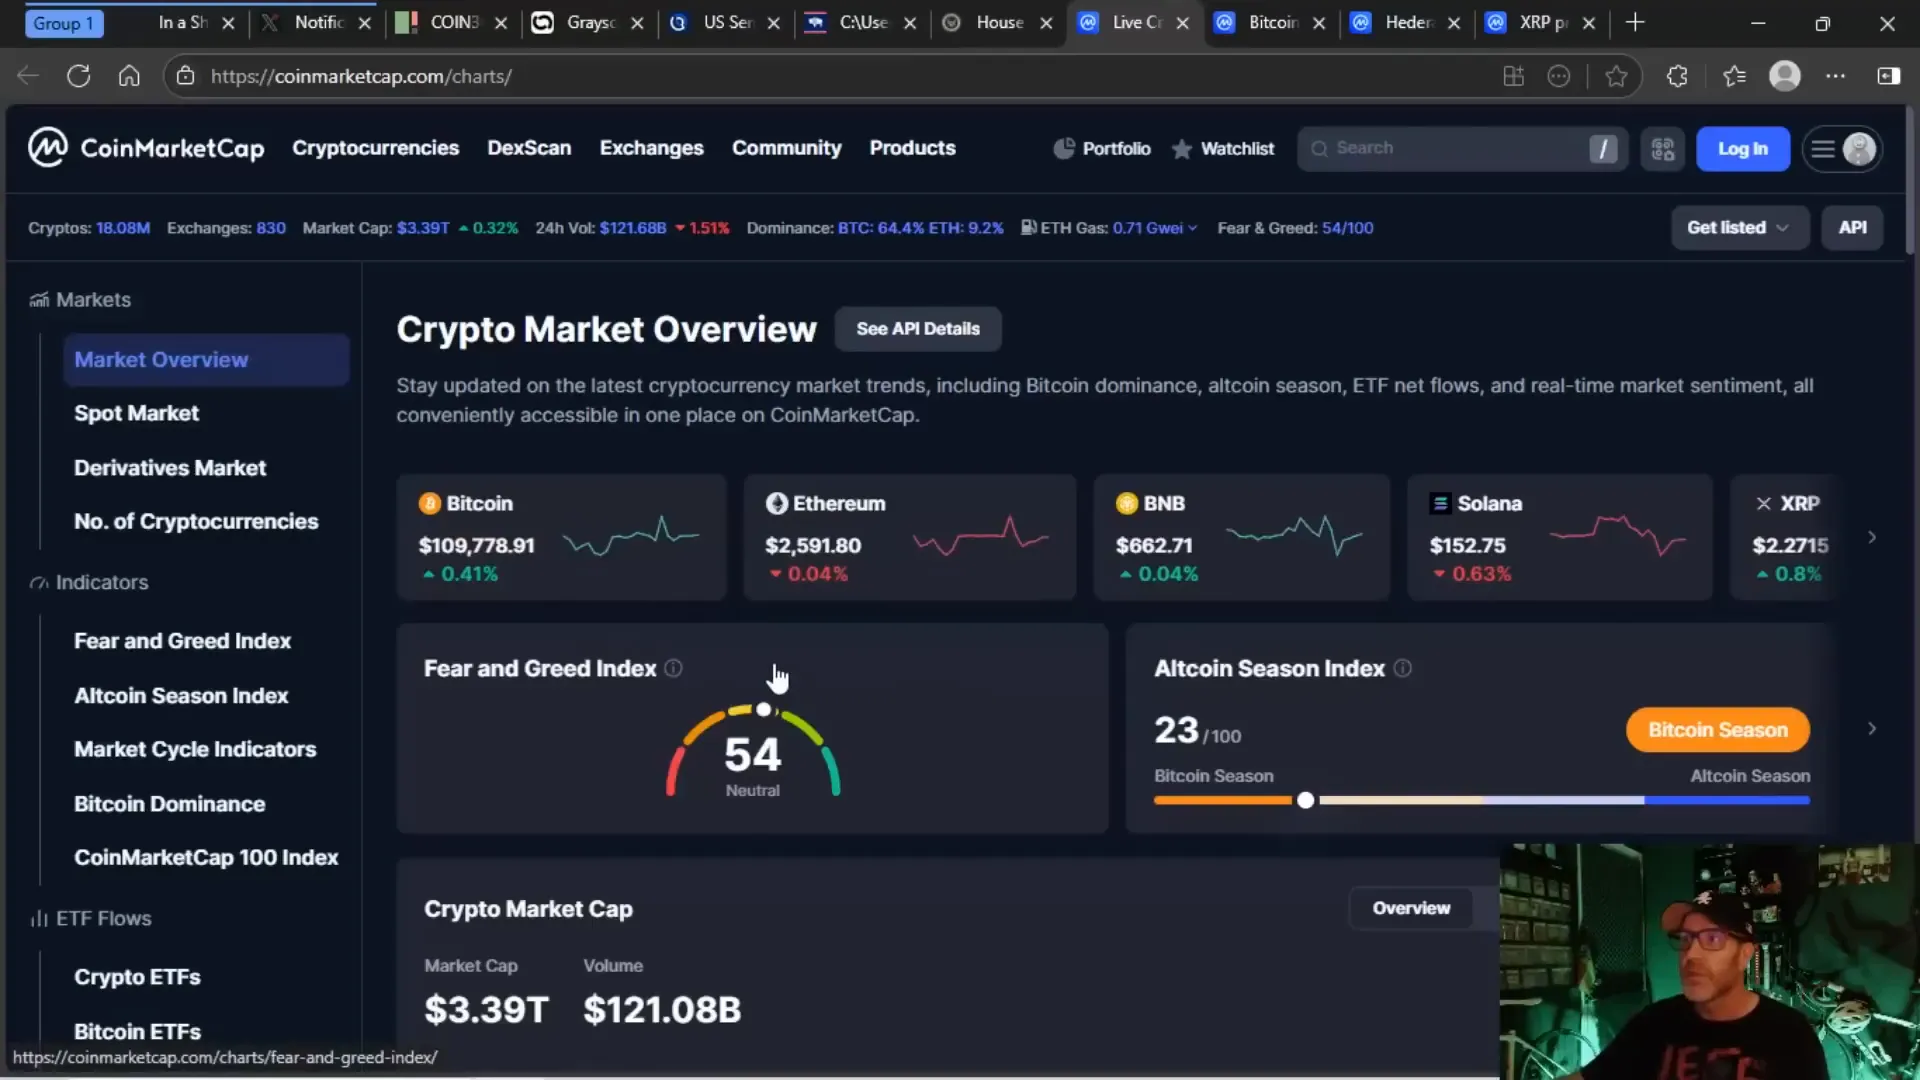1920x1080 pixels.
Task: Open Cryptocurrencies menu
Action: (x=375, y=148)
